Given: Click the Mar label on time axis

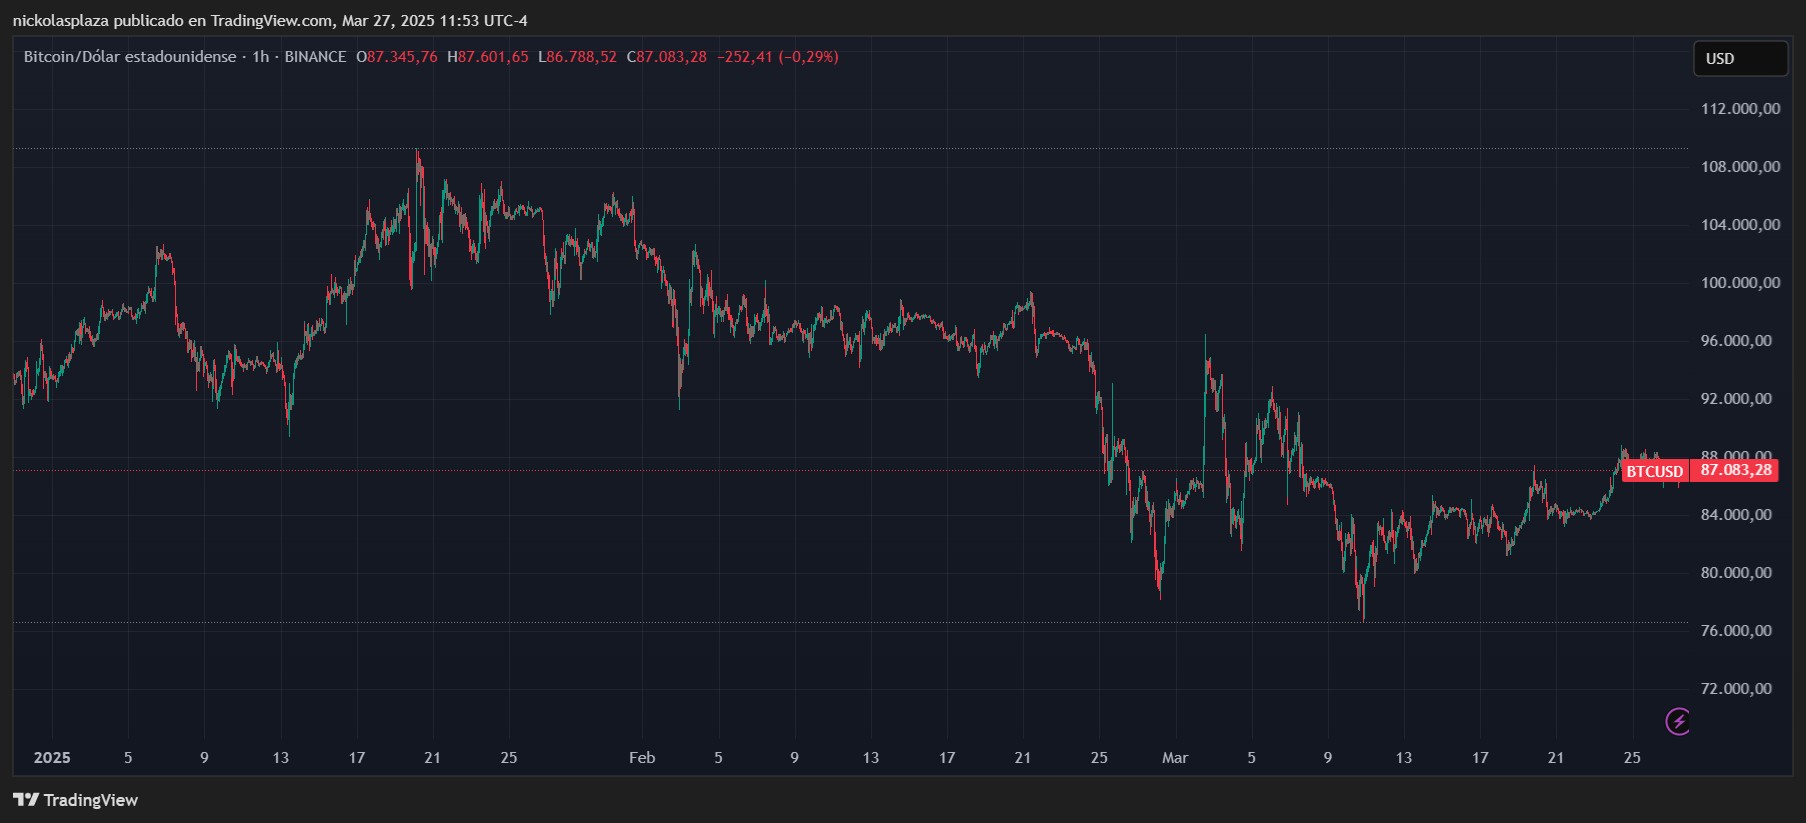Looking at the screenshot, I should [1175, 758].
